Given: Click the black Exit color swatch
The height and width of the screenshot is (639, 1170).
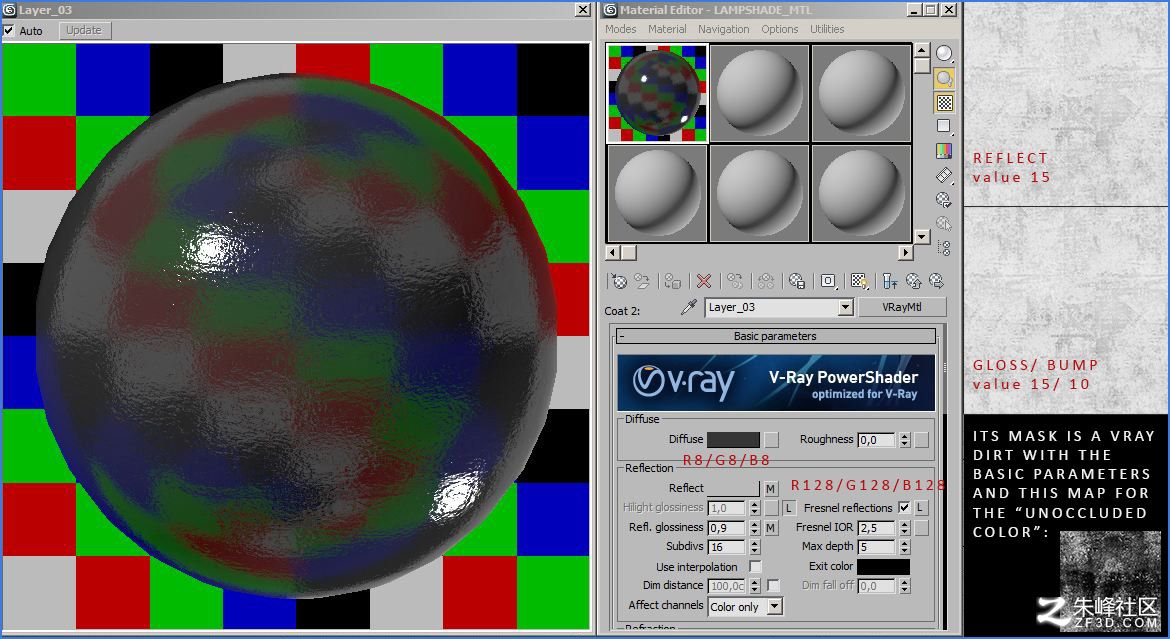Looking at the screenshot, I should [883, 567].
